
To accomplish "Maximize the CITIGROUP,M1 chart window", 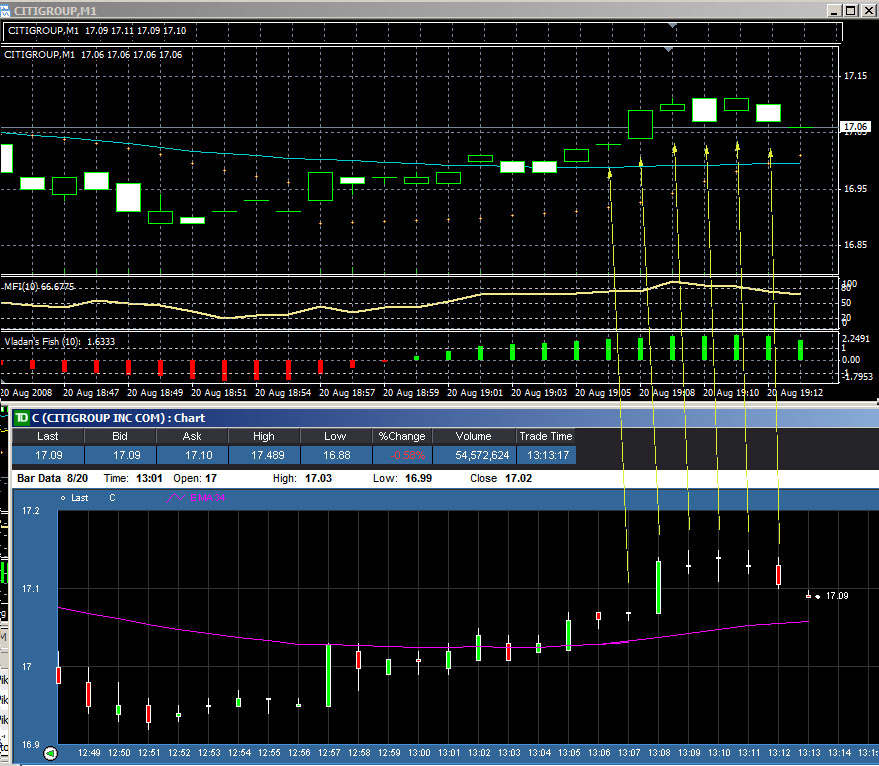I will coord(850,9).
